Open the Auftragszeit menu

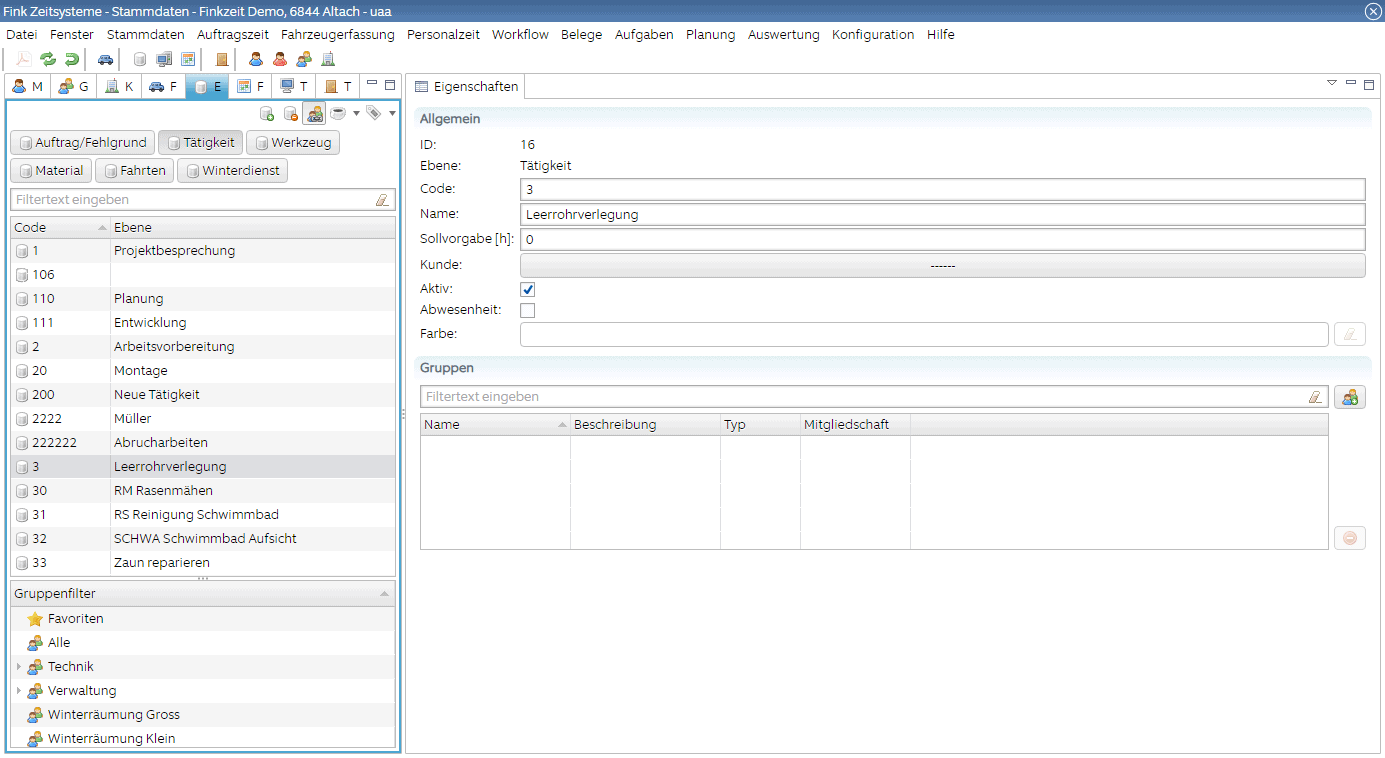[x=233, y=34]
